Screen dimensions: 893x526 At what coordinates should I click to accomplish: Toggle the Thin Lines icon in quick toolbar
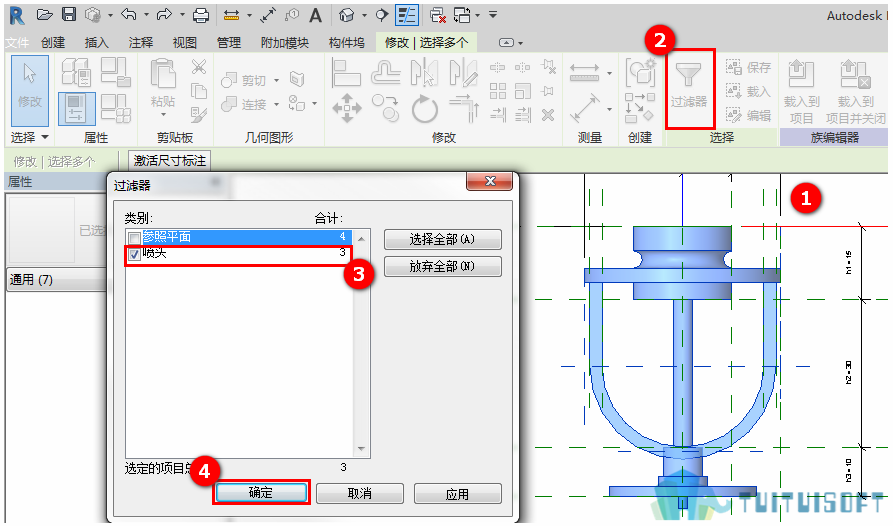pos(407,15)
